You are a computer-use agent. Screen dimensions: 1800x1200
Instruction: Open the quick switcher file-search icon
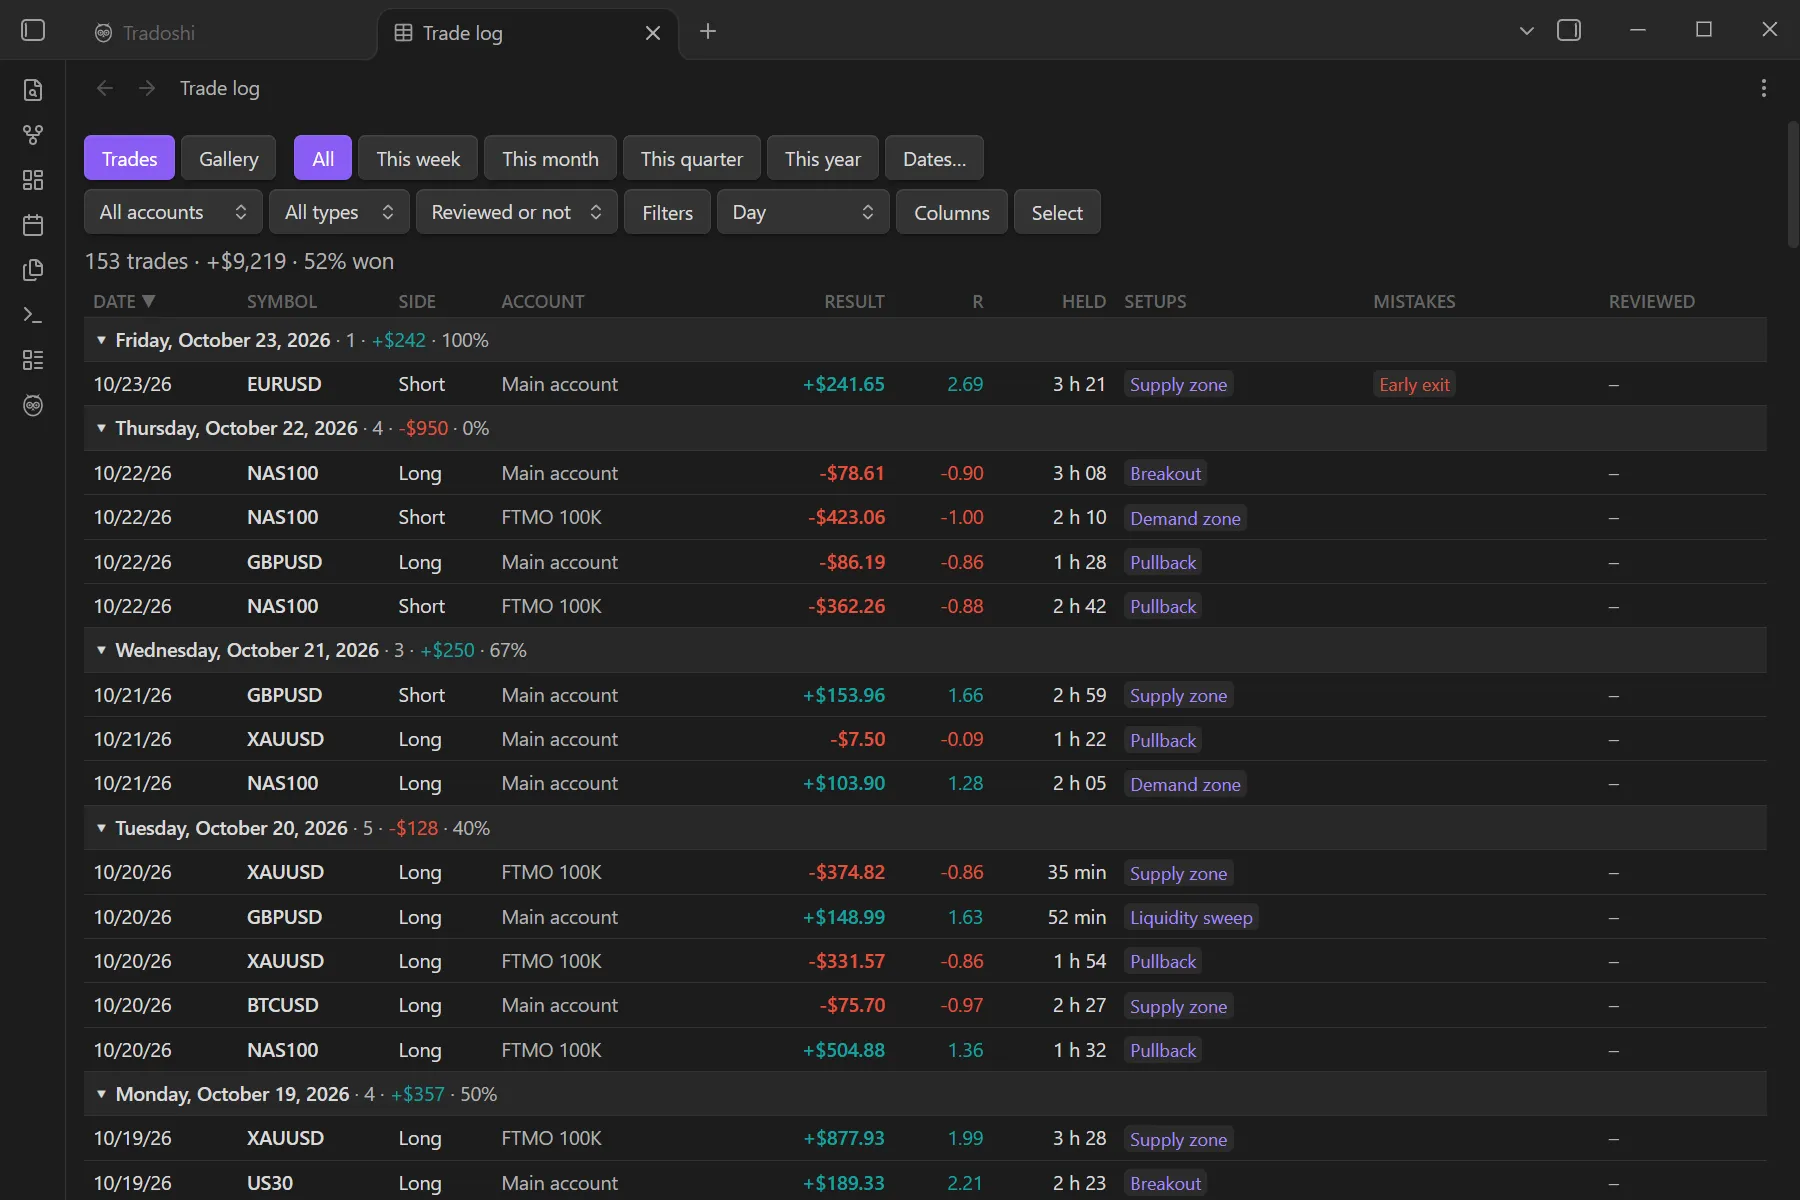tap(33, 90)
